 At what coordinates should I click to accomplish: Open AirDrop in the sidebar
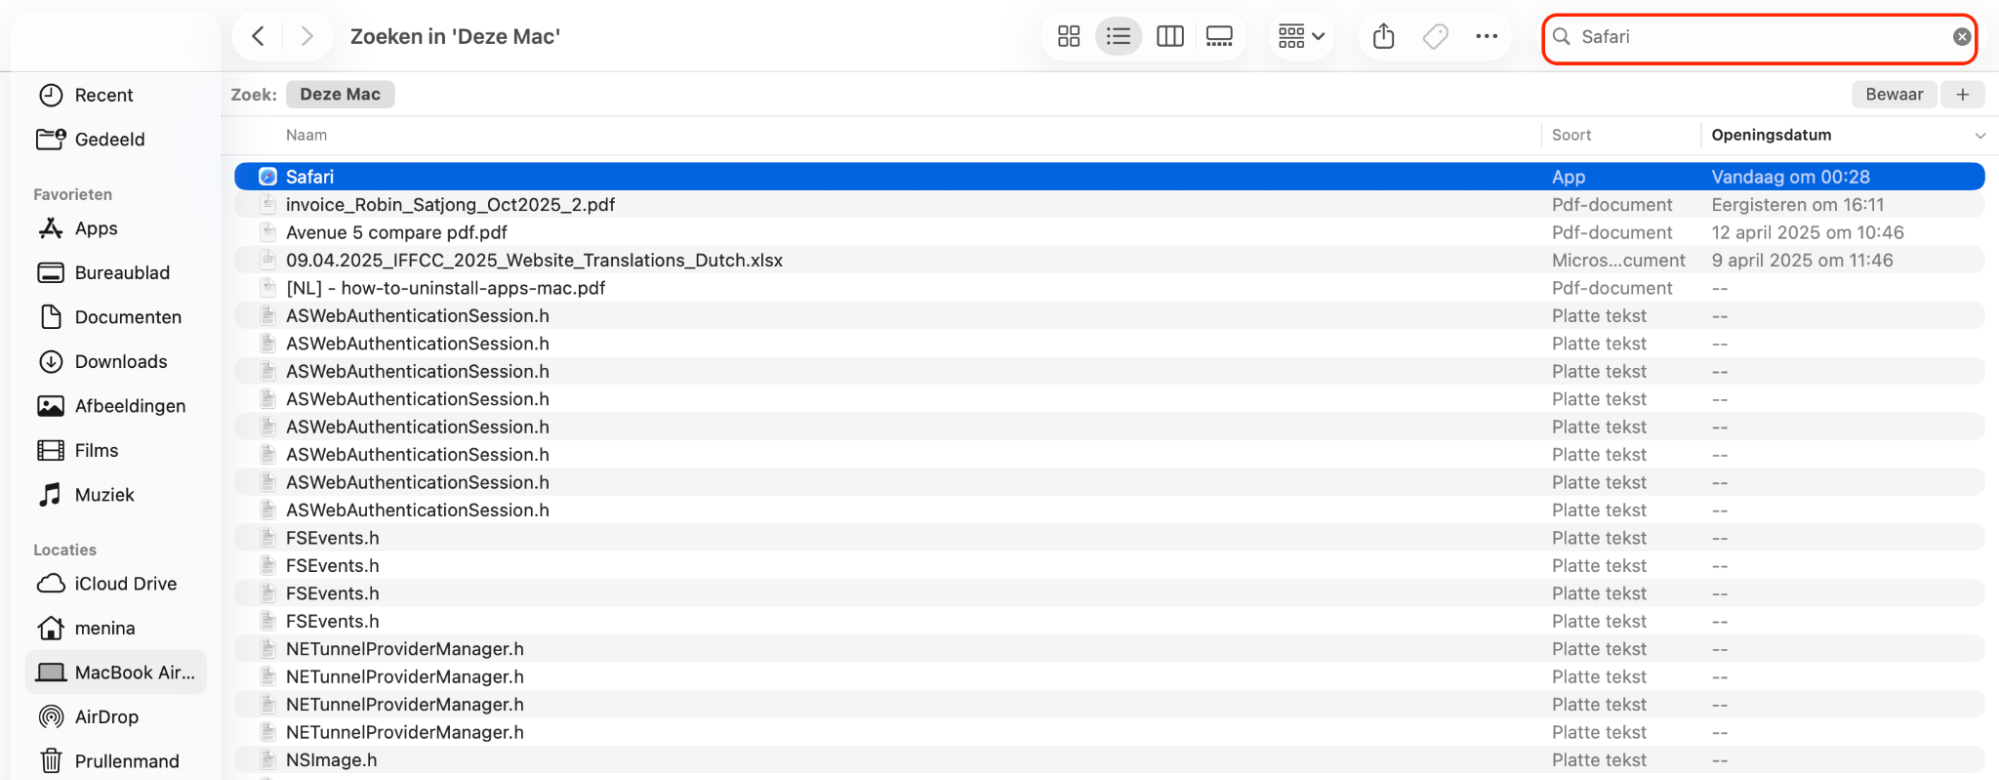(x=106, y=717)
